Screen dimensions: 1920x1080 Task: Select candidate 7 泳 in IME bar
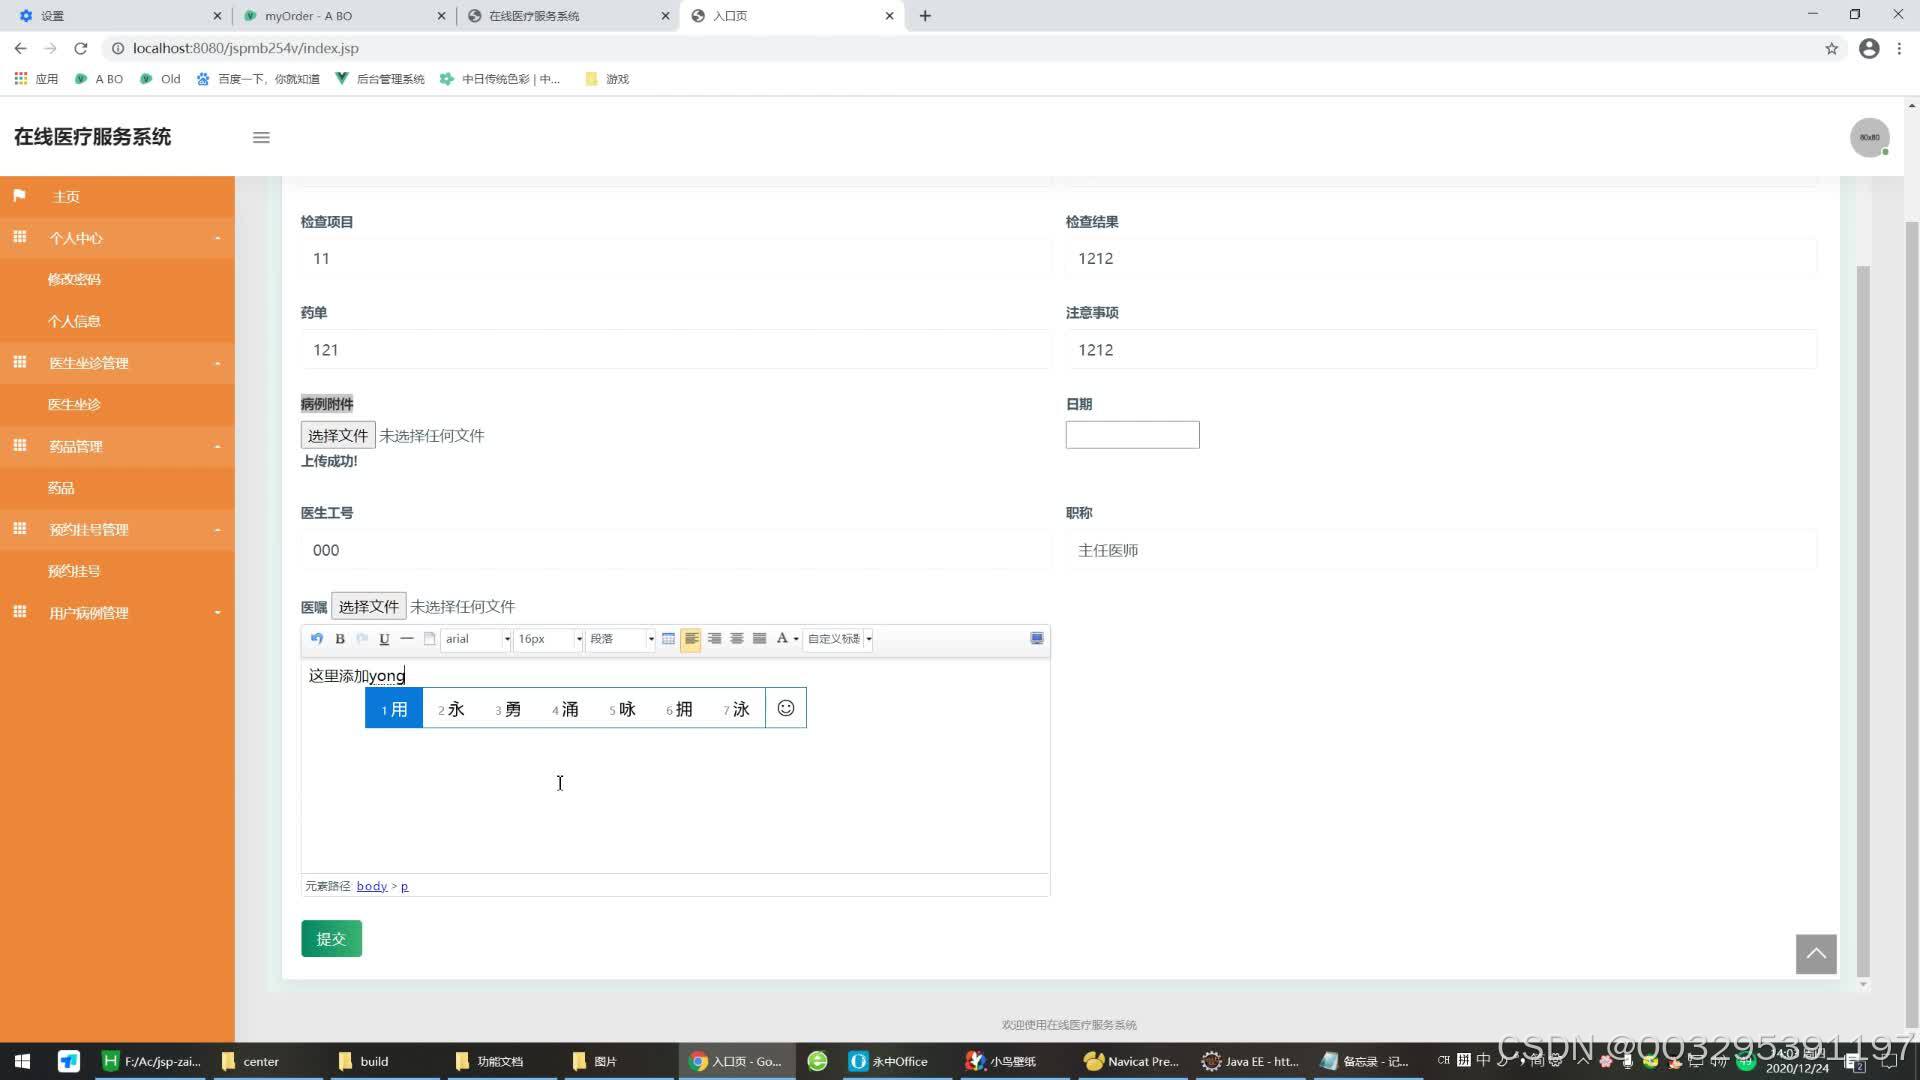pyautogui.click(x=737, y=709)
